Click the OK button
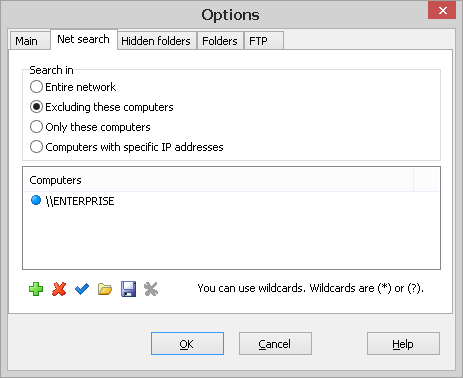 tap(187, 344)
